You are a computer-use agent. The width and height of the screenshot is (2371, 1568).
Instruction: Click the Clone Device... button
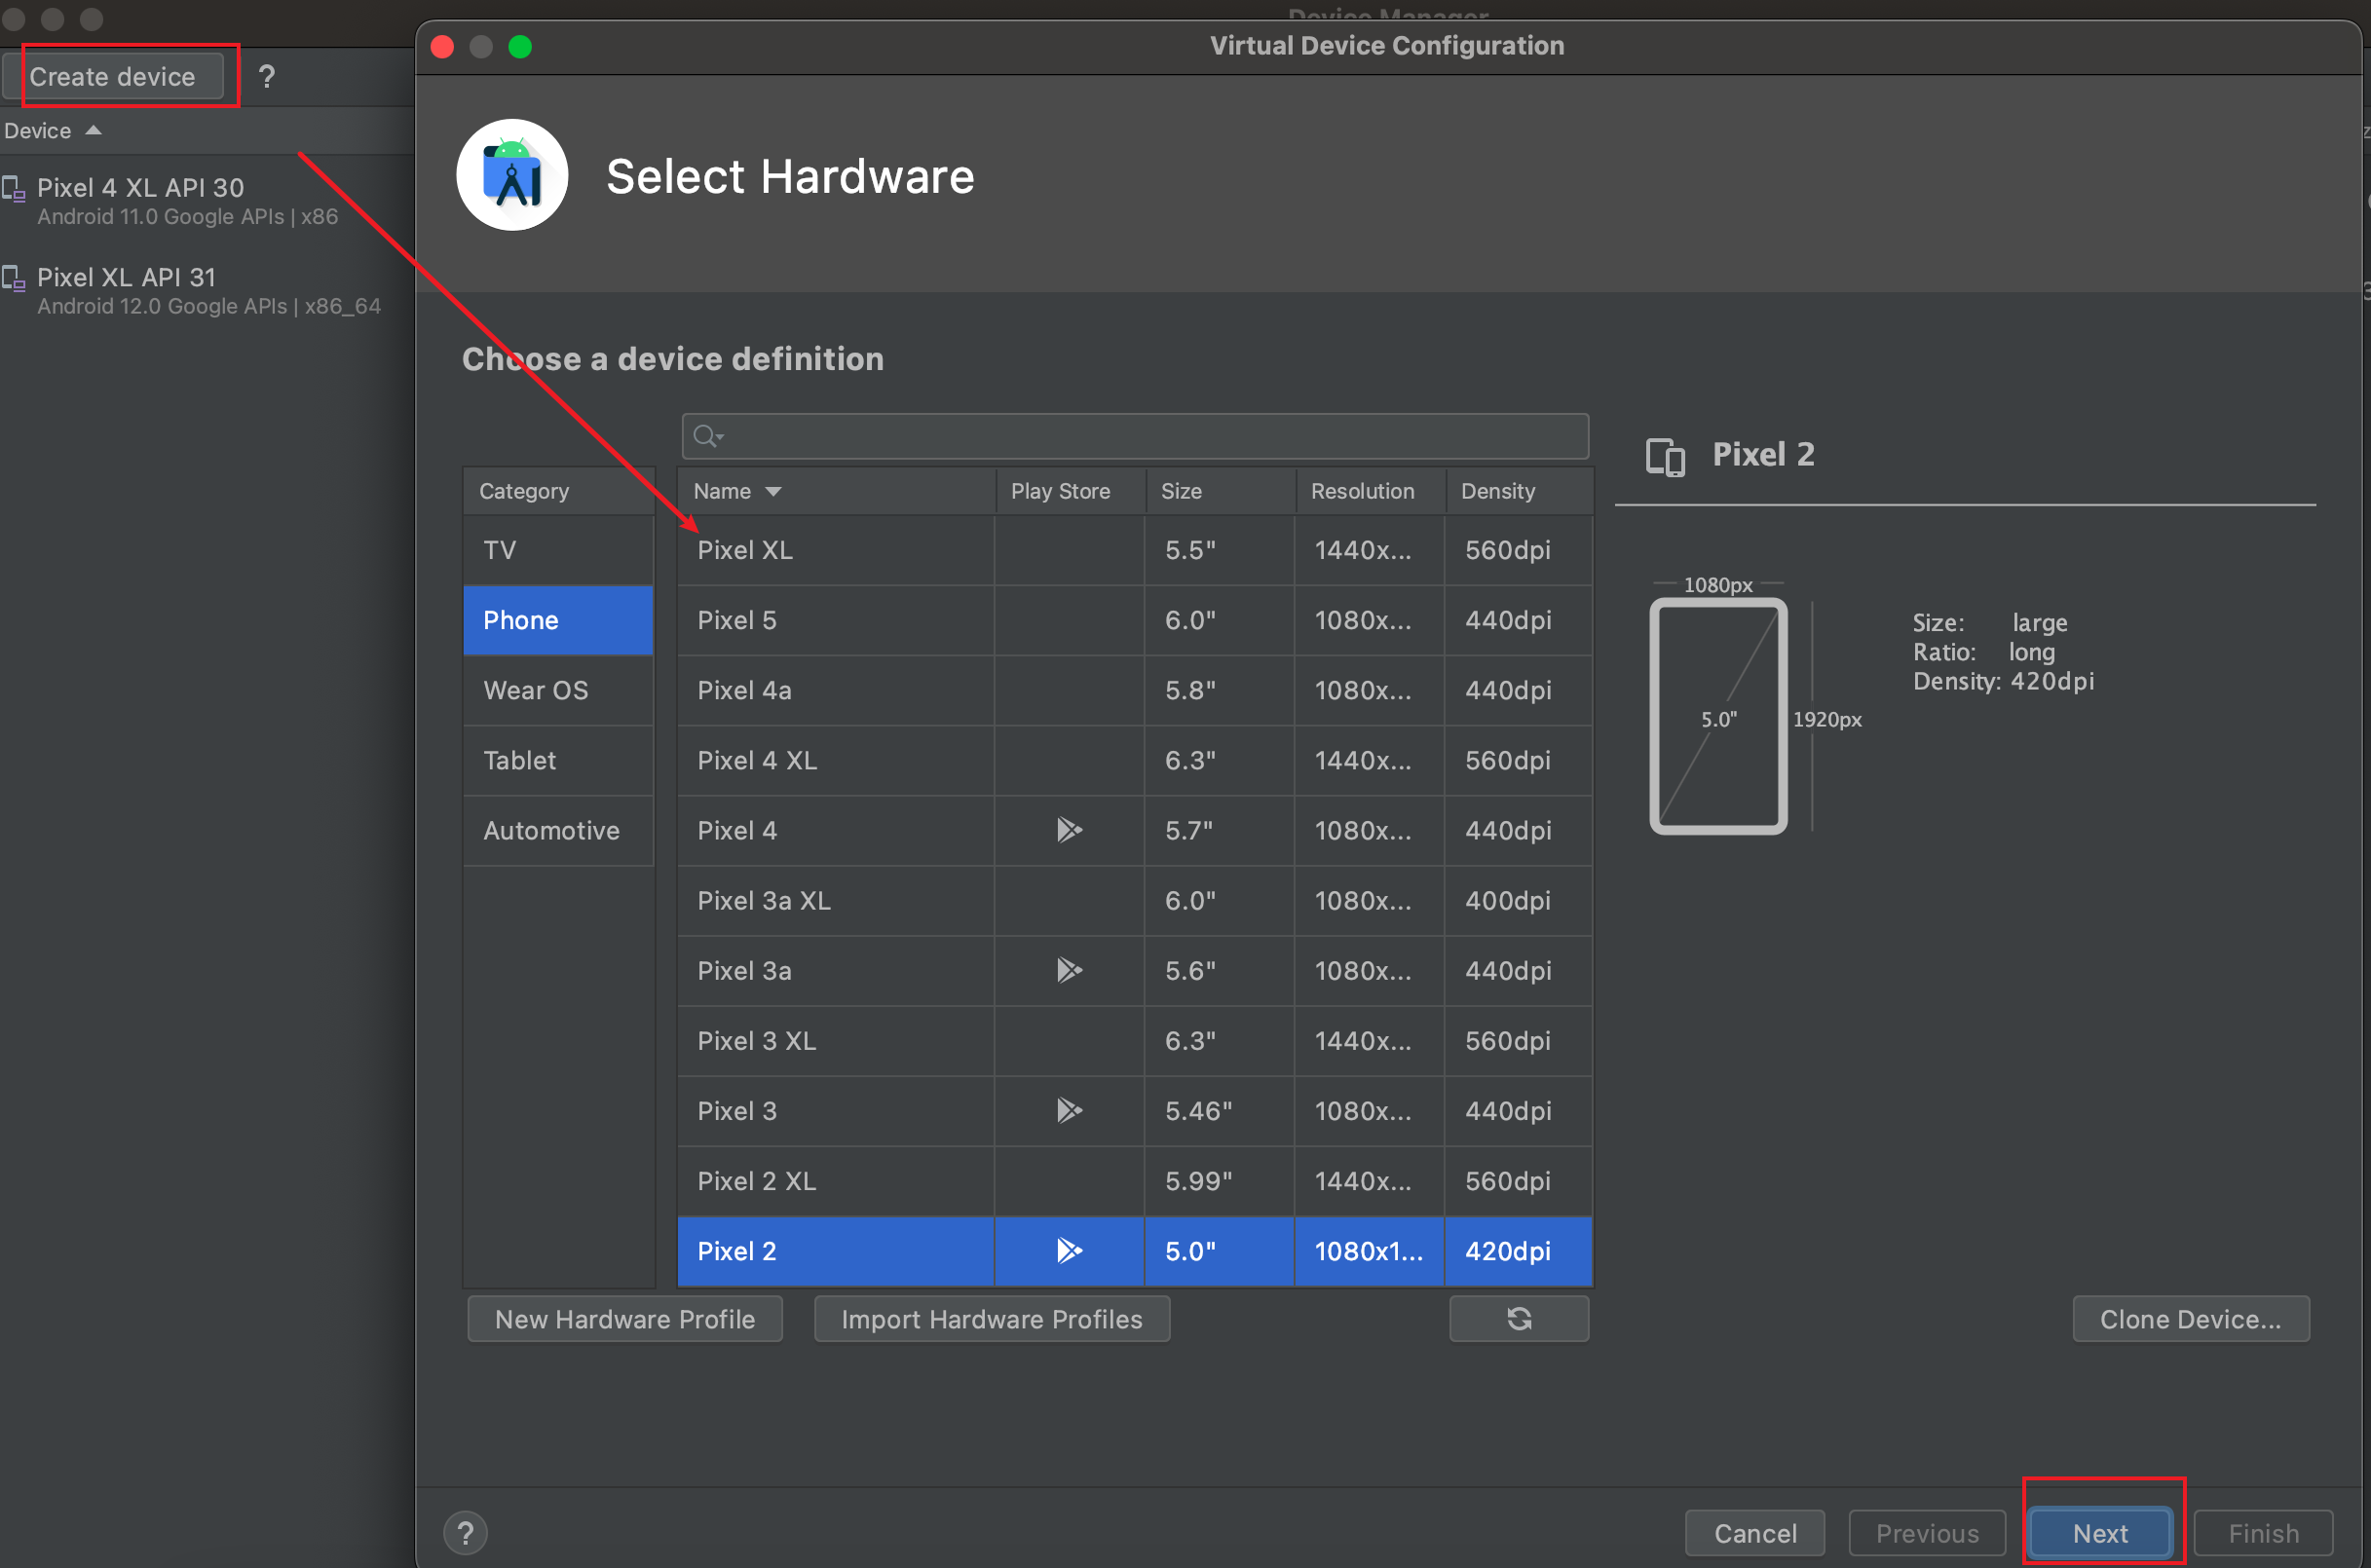pos(2191,1319)
